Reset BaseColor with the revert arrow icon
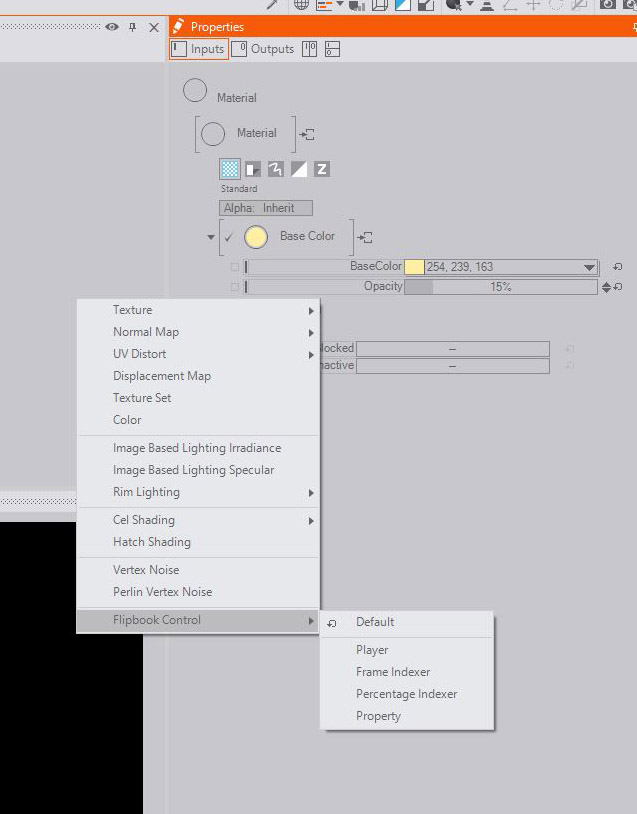The height and width of the screenshot is (814, 637). pyautogui.click(x=617, y=267)
